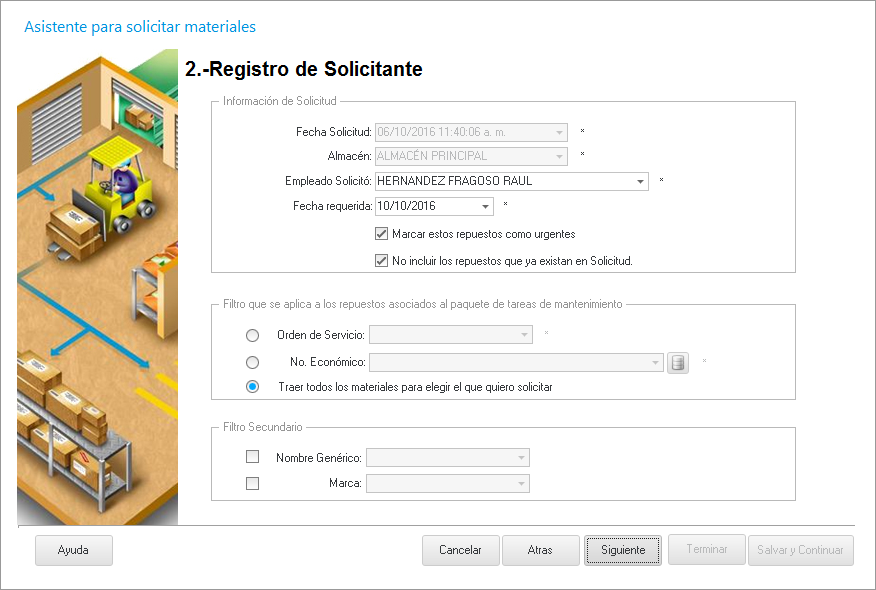Click the Cancelar button

[x=461, y=550]
